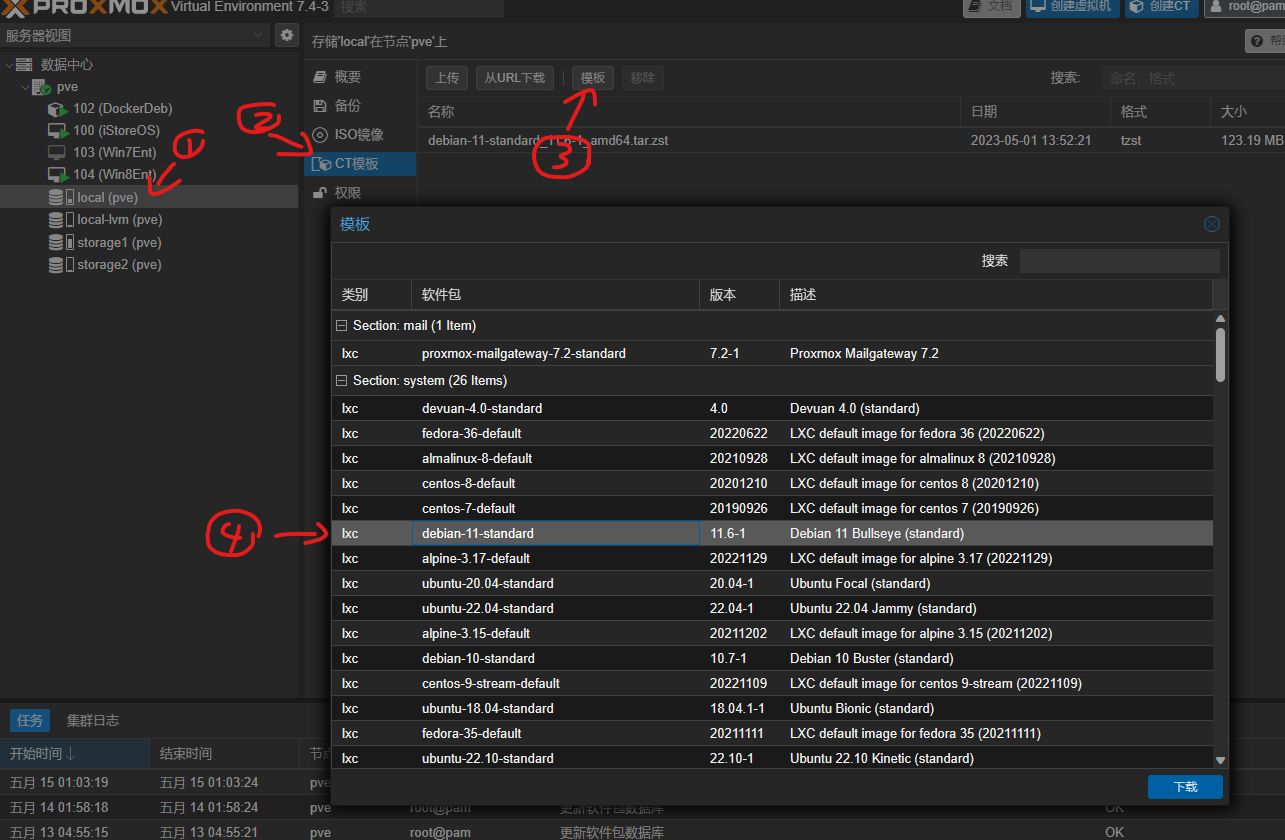This screenshot has height=840, width=1285.
Task: Collapse the pve node in tree
Action: point(24,87)
